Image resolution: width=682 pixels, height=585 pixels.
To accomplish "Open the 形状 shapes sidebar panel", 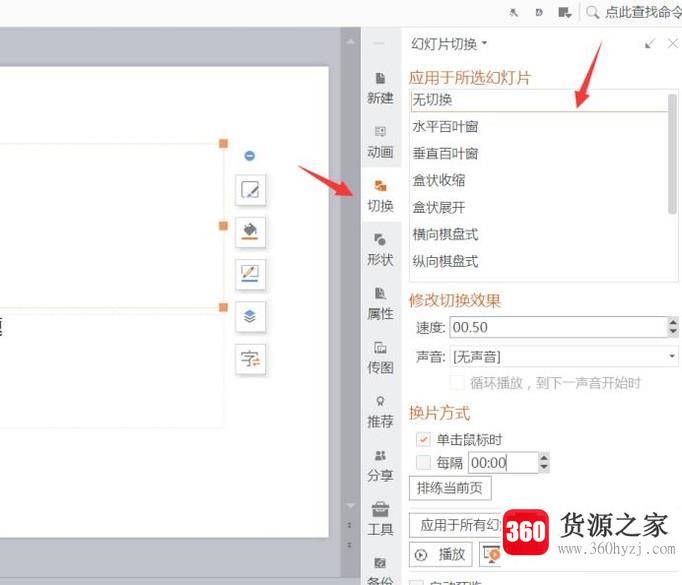I will pyautogui.click(x=380, y=250).
